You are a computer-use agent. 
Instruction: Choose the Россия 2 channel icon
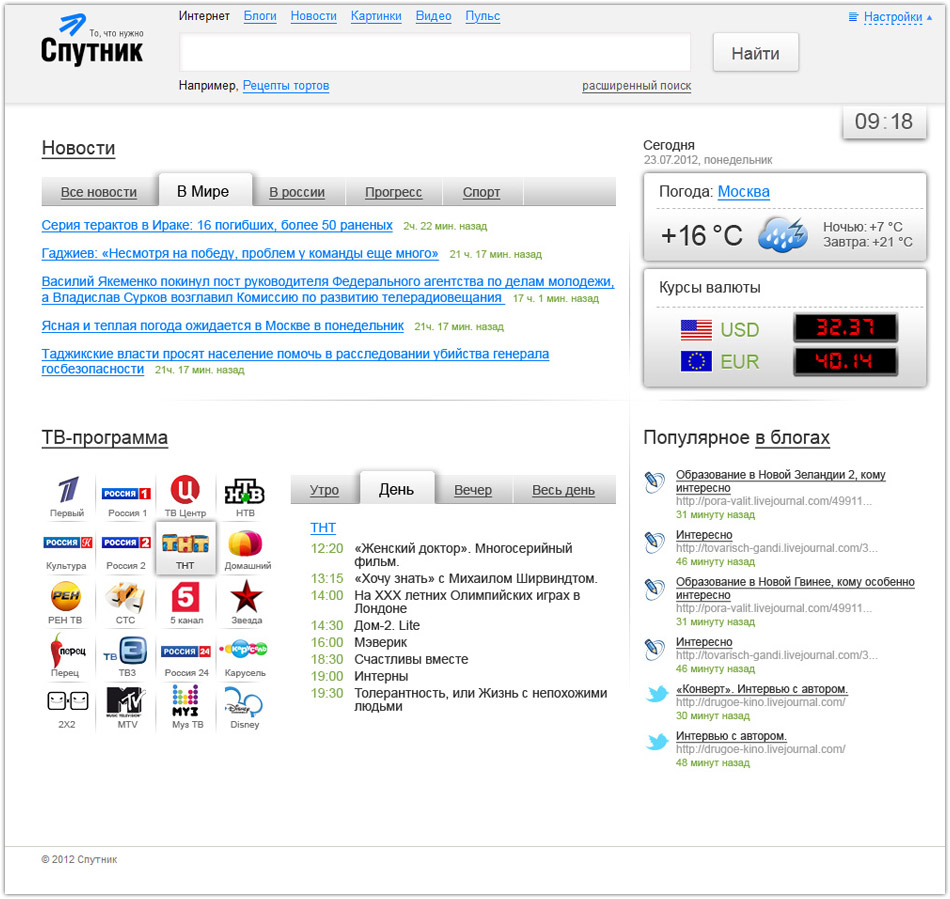(126, 542)
